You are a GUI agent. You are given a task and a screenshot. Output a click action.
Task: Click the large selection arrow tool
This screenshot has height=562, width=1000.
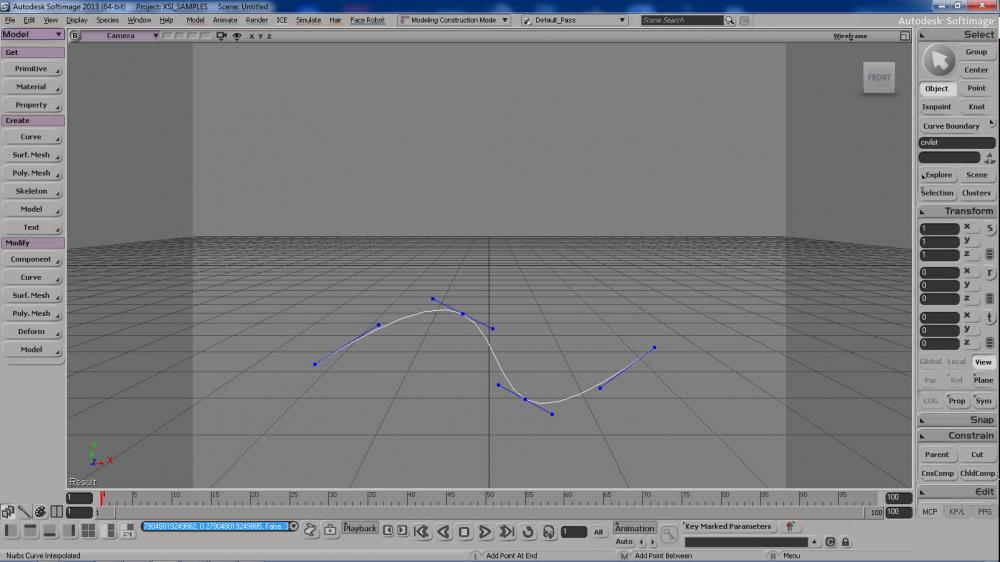(x=939, y=61)
